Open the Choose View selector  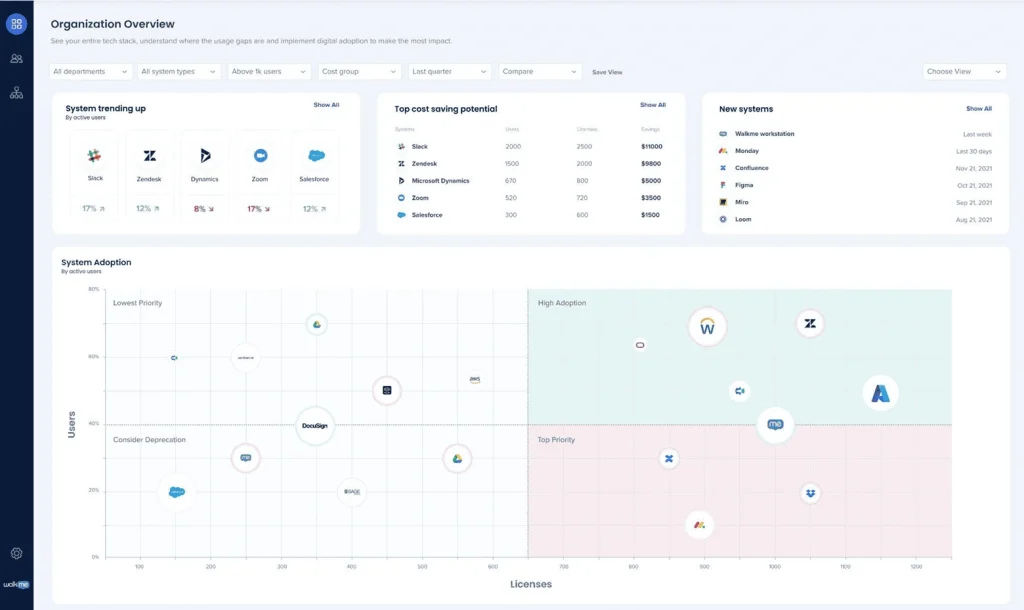click(x=966, y=71)
